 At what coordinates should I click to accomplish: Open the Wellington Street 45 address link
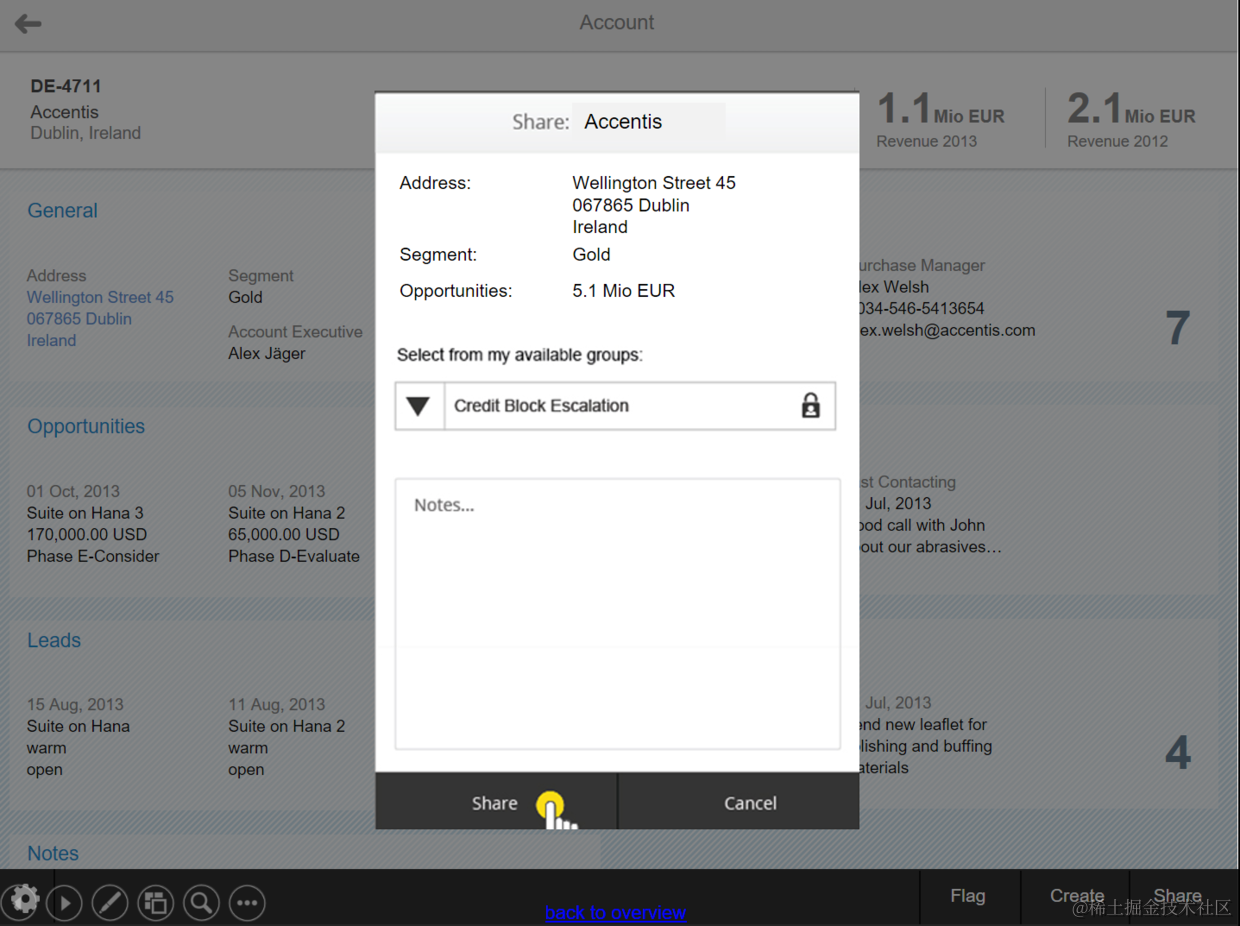(100, 297)
